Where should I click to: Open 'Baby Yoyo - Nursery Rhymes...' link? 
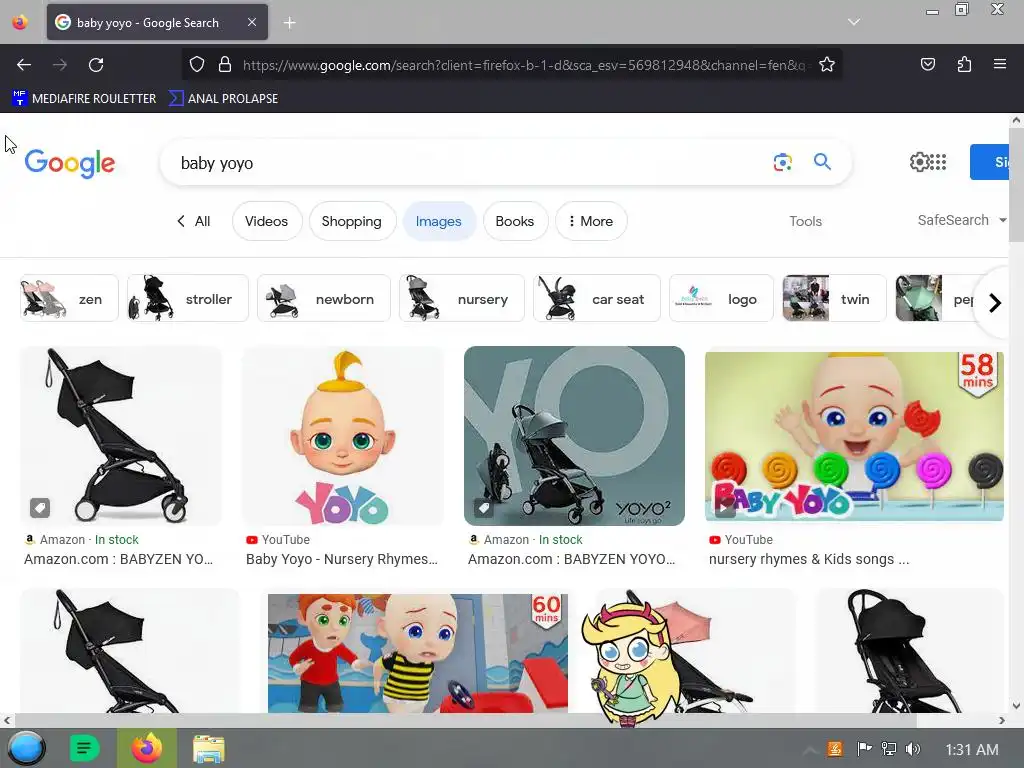(x=342, y=559)
